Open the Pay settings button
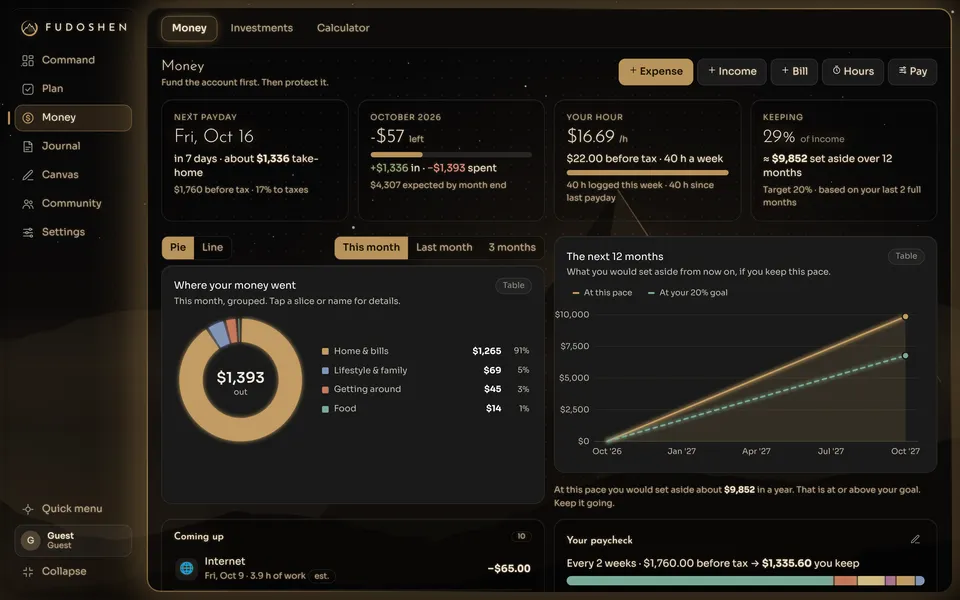 pos(912,72)
